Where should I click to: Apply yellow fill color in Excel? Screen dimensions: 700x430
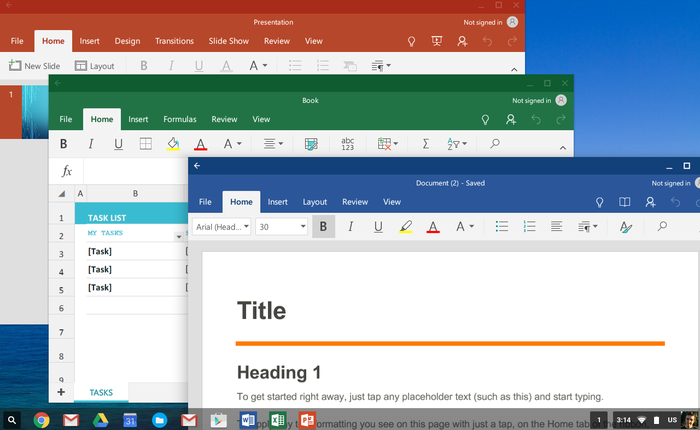[x=173, y=144]
